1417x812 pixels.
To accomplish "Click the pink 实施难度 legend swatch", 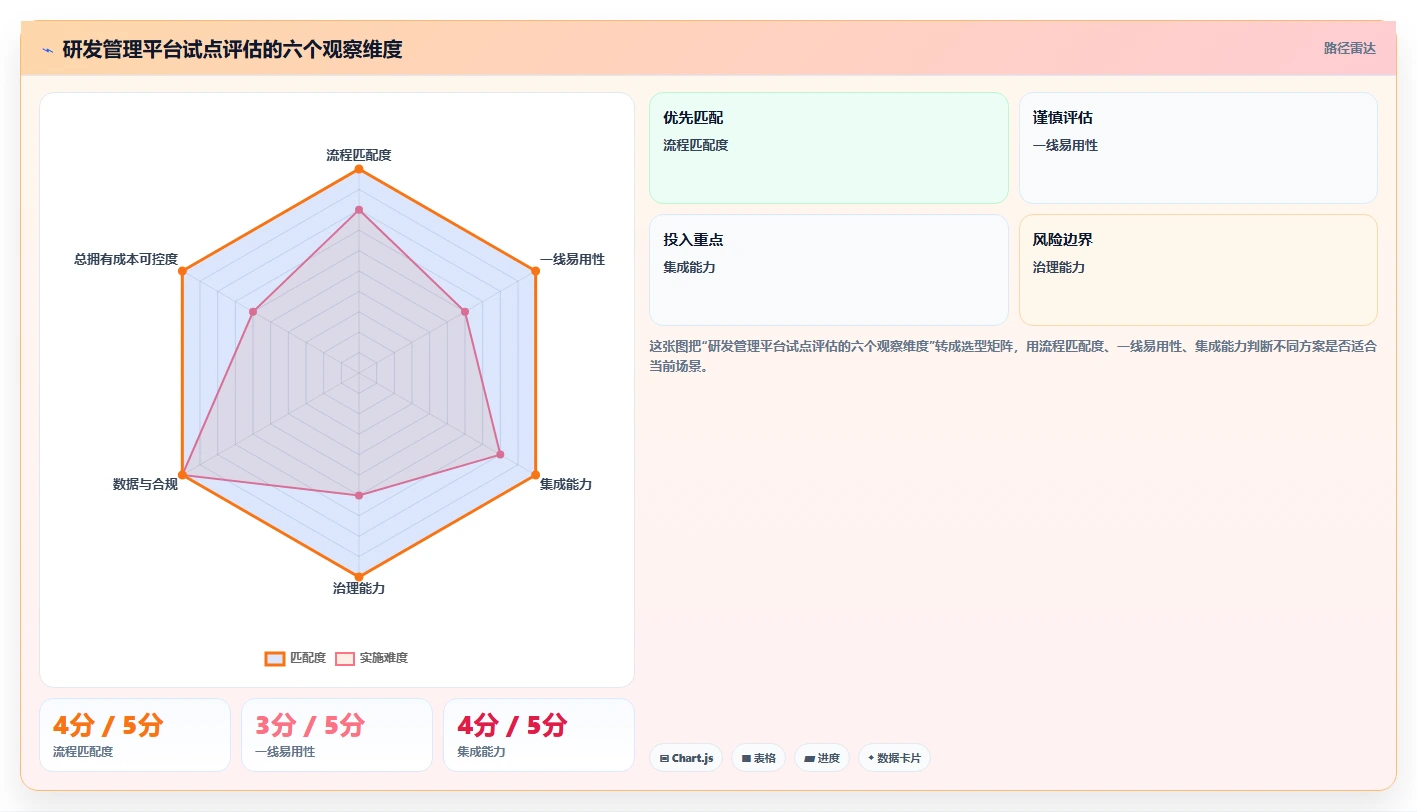I will point(345,658).
